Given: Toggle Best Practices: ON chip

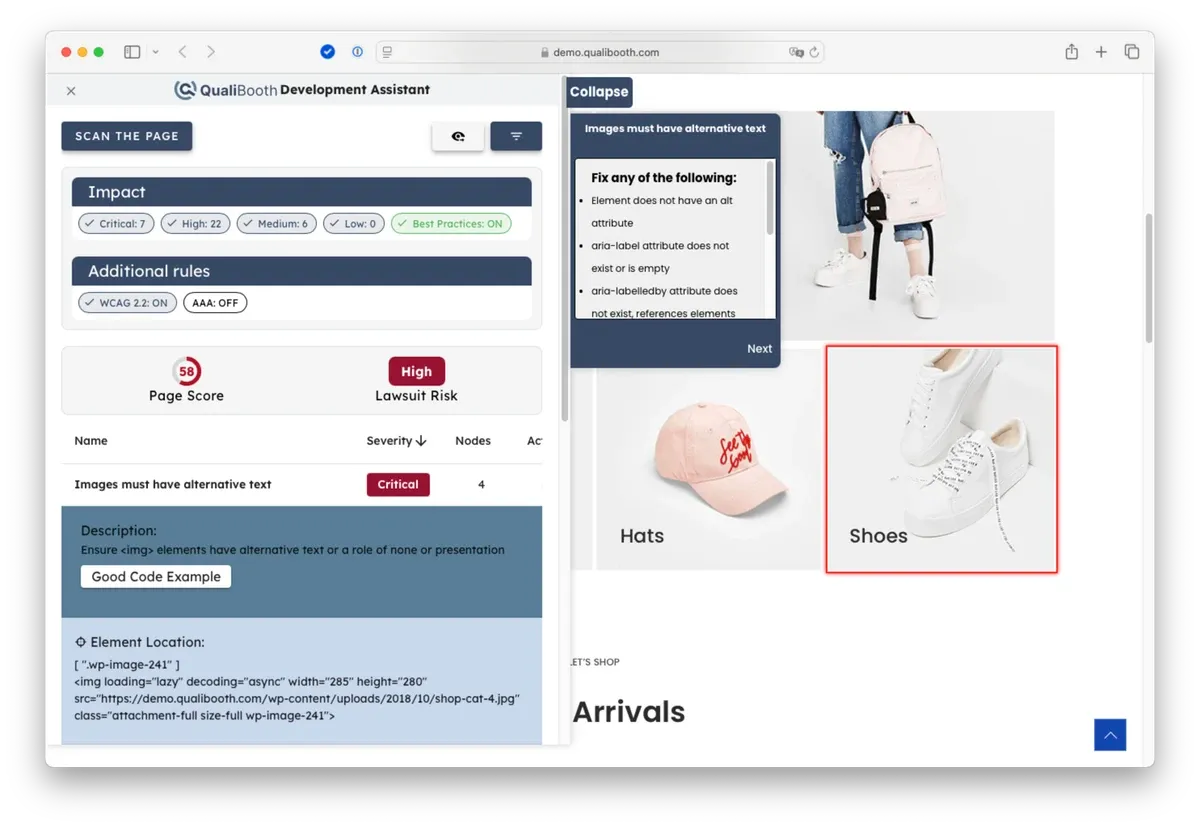Looking at the screenshot, I should point(451,224).
